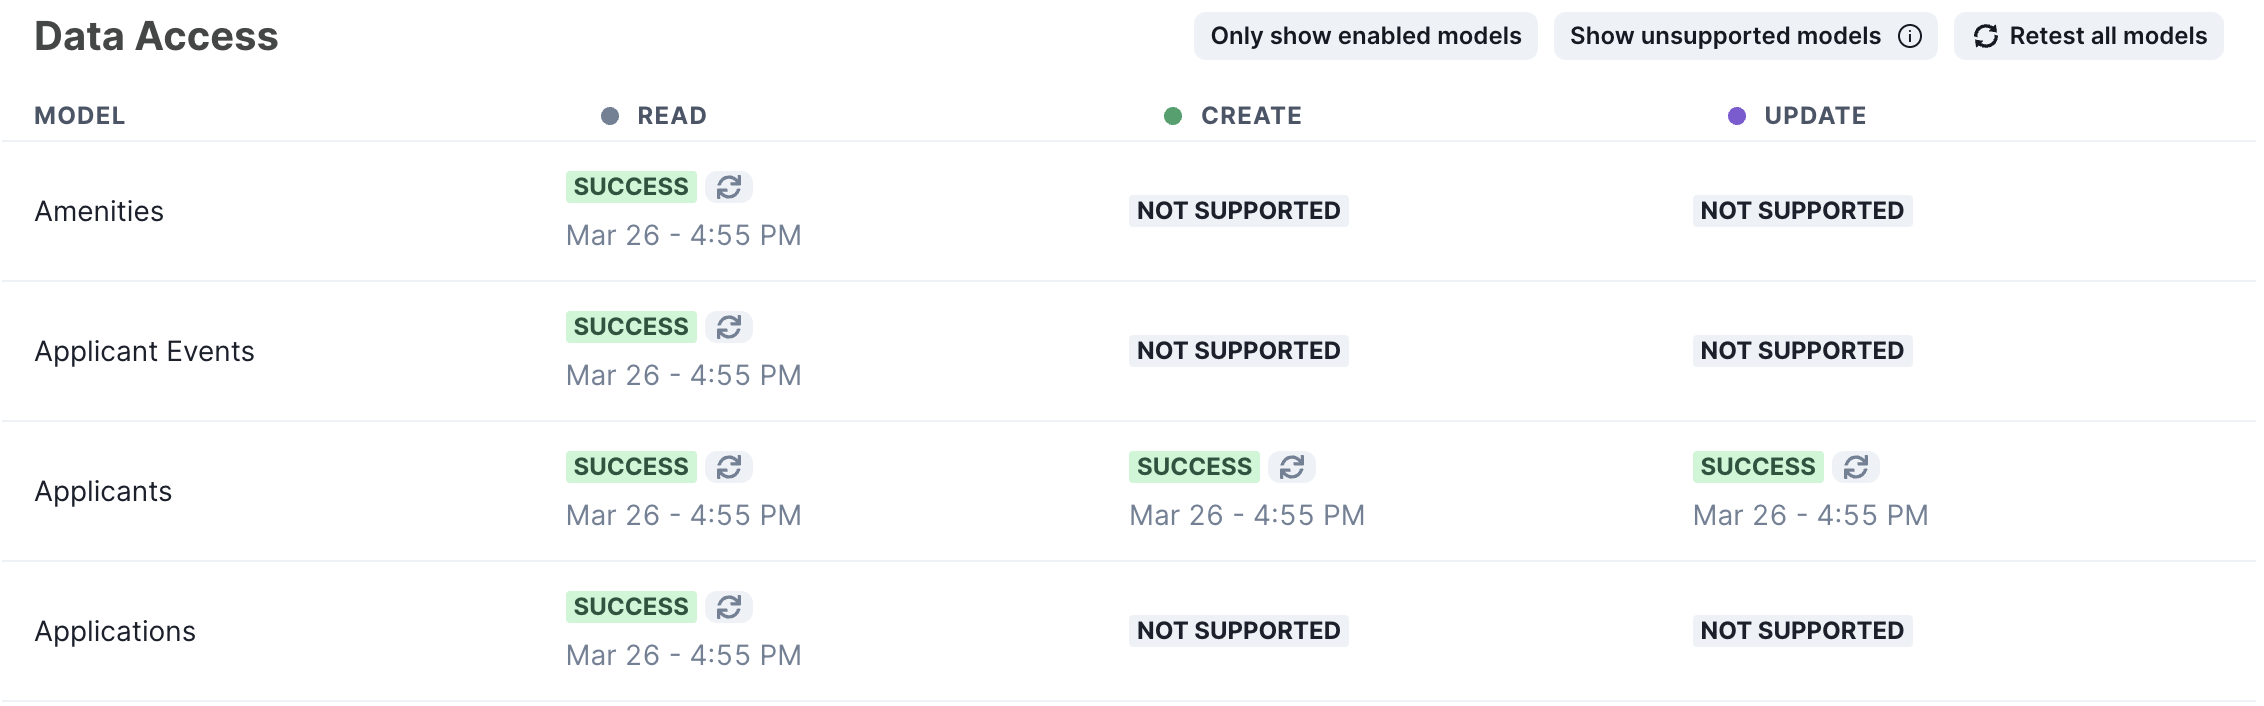Retest Amenities read access
Viewport: 2264px width, 706px height.
(x=729, y=187)
